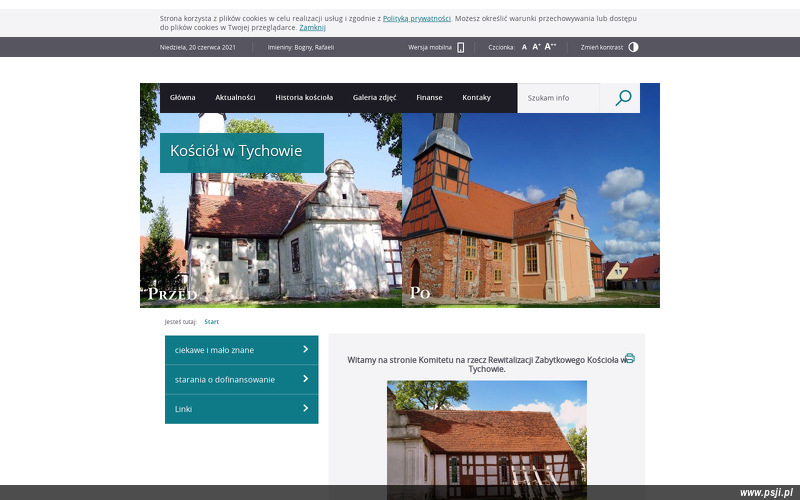Go to Aktualności menu item
This screenshot has width=800, height=500.
point(235,98)
